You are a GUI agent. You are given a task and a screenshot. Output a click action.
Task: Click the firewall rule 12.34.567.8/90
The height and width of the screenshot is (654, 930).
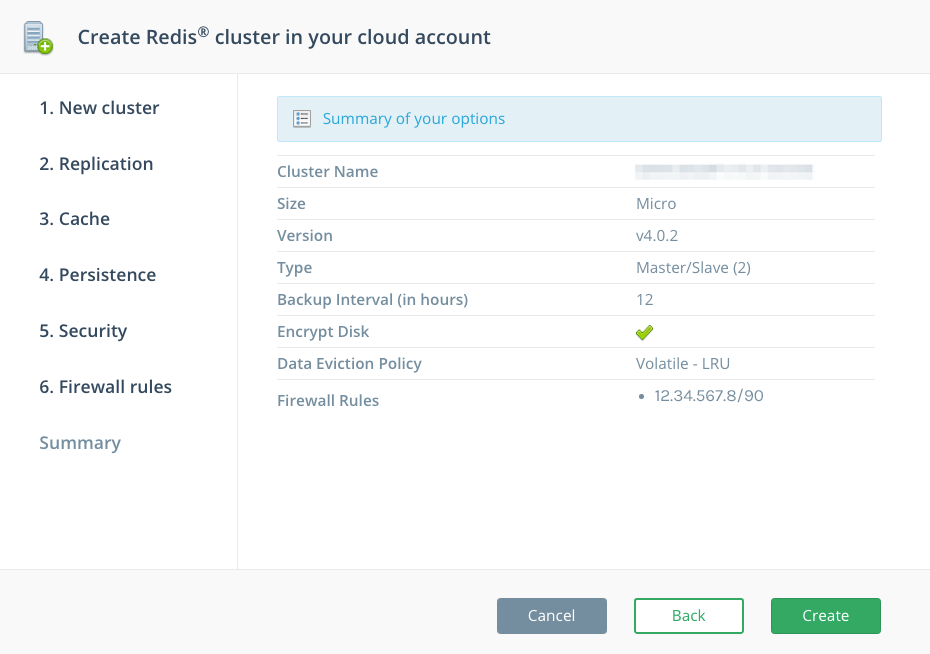(x=709, y=395)
